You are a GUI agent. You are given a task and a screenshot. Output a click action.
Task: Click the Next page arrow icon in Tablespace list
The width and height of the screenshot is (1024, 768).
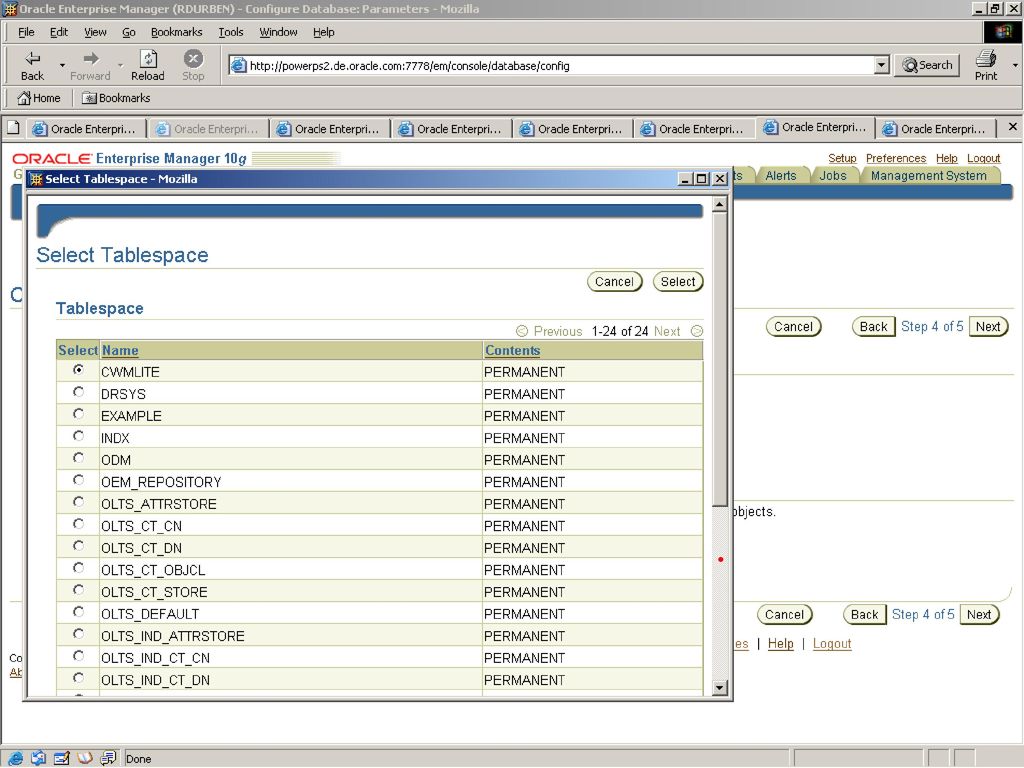click(697, 331)
